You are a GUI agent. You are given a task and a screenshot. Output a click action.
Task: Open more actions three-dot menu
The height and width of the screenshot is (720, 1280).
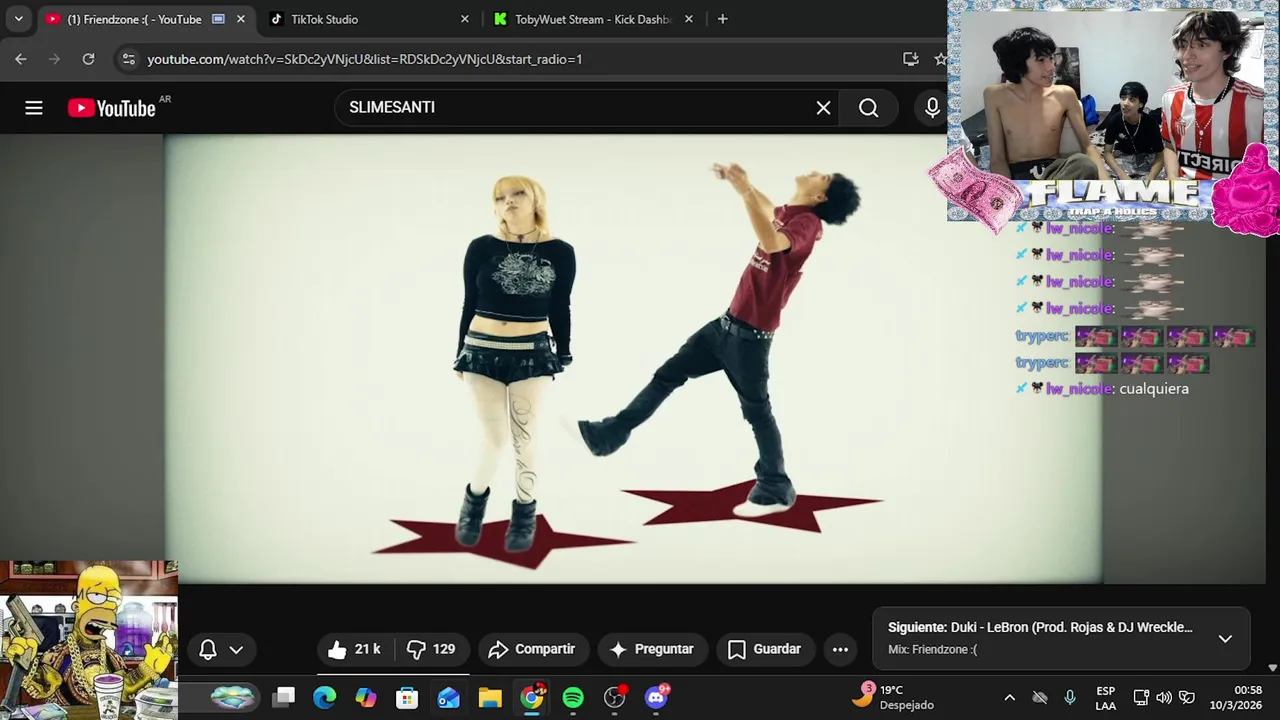tap(840, 650)
